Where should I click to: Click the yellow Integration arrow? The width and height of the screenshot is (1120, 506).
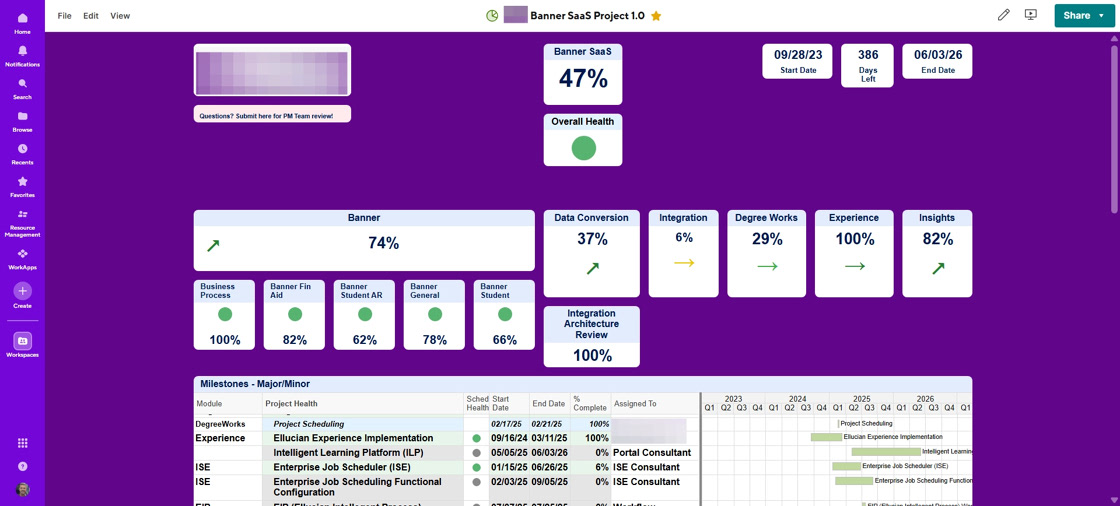(684, 263)
